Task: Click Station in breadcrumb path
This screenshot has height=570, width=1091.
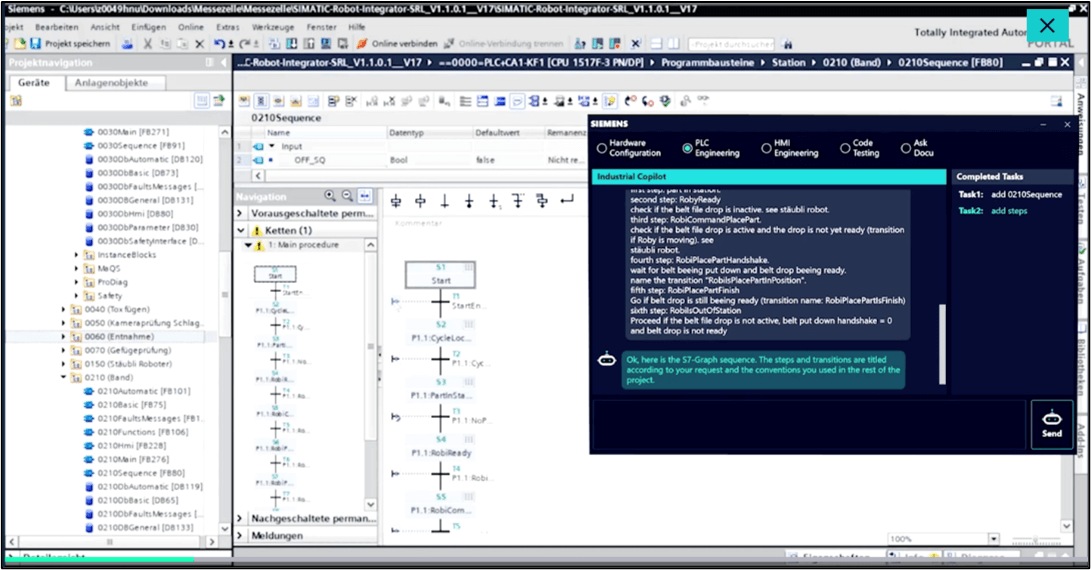Action: pyautogui.click(x=788, y=63)
